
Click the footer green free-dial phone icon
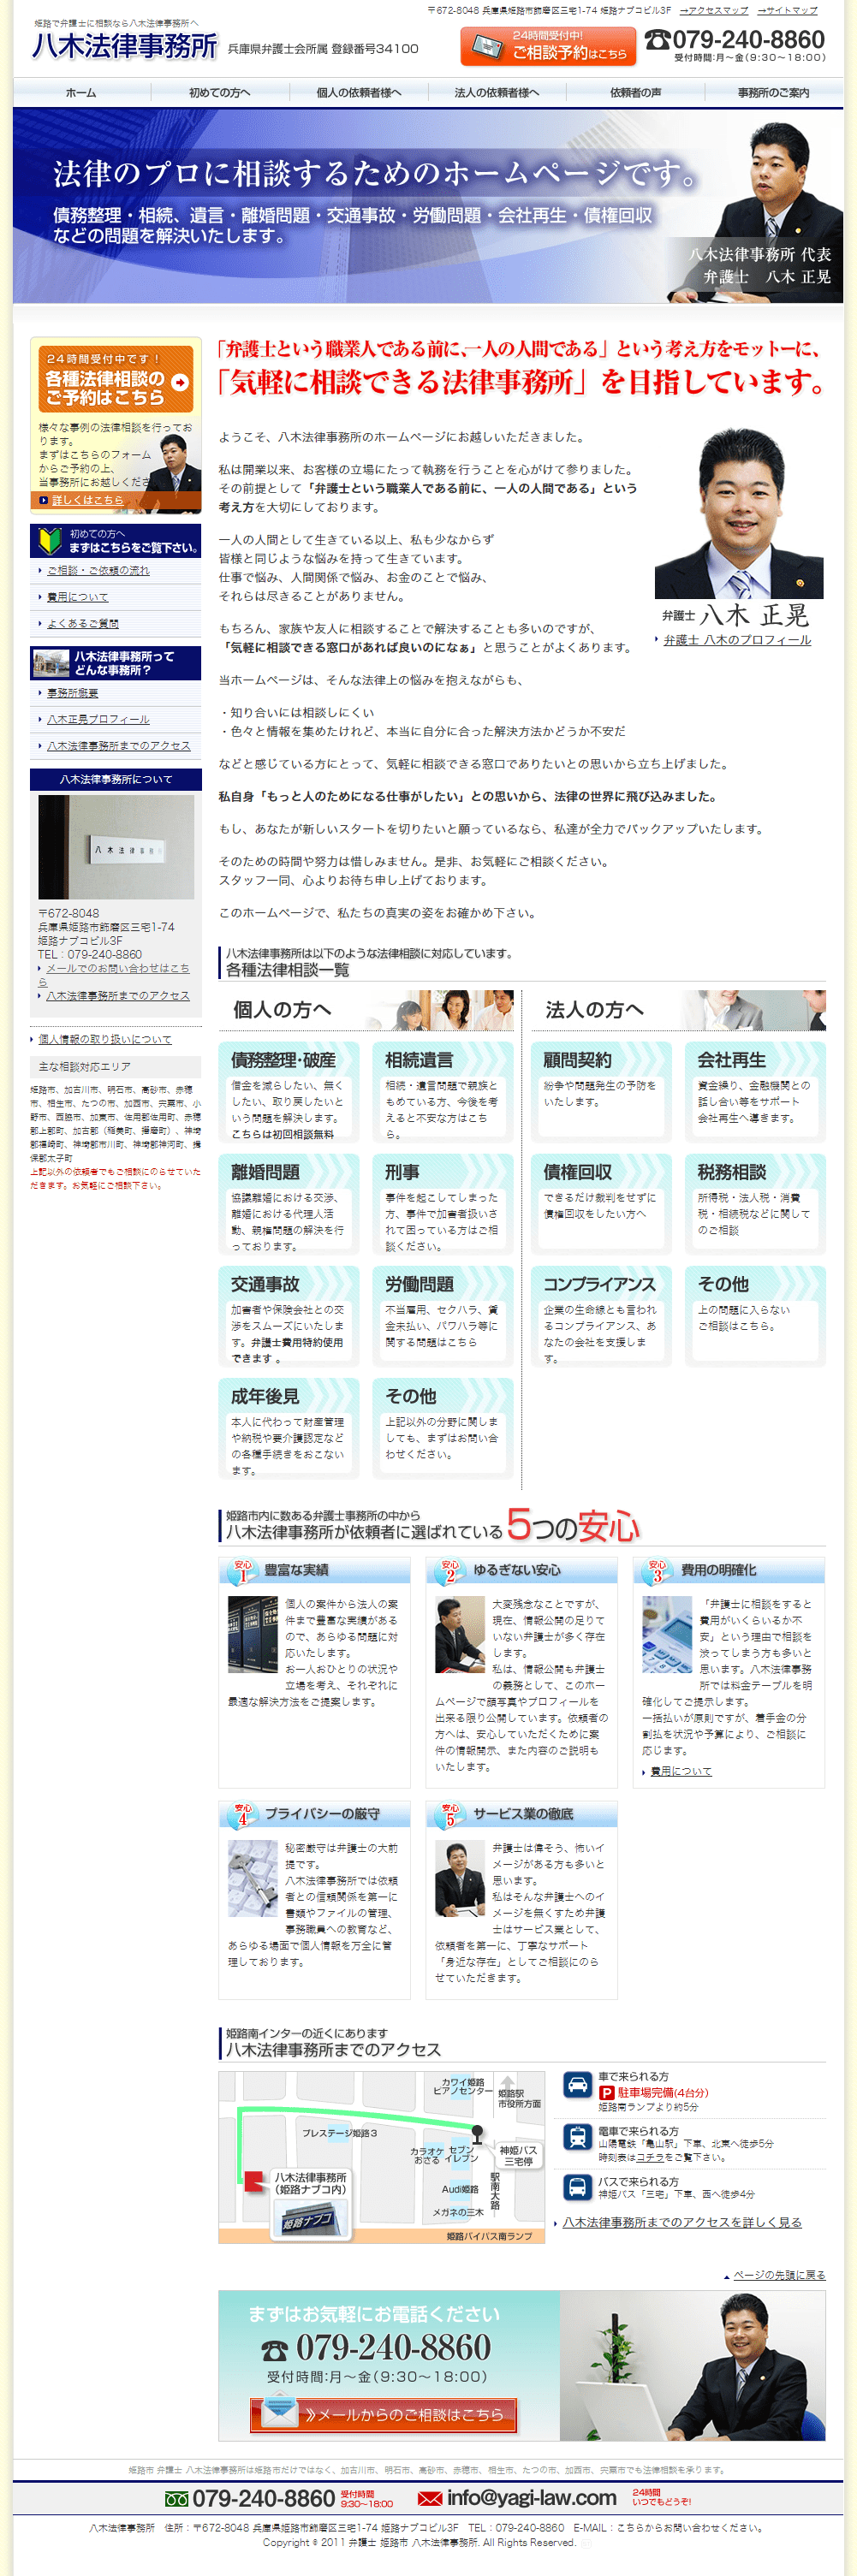click(176, 2499)
